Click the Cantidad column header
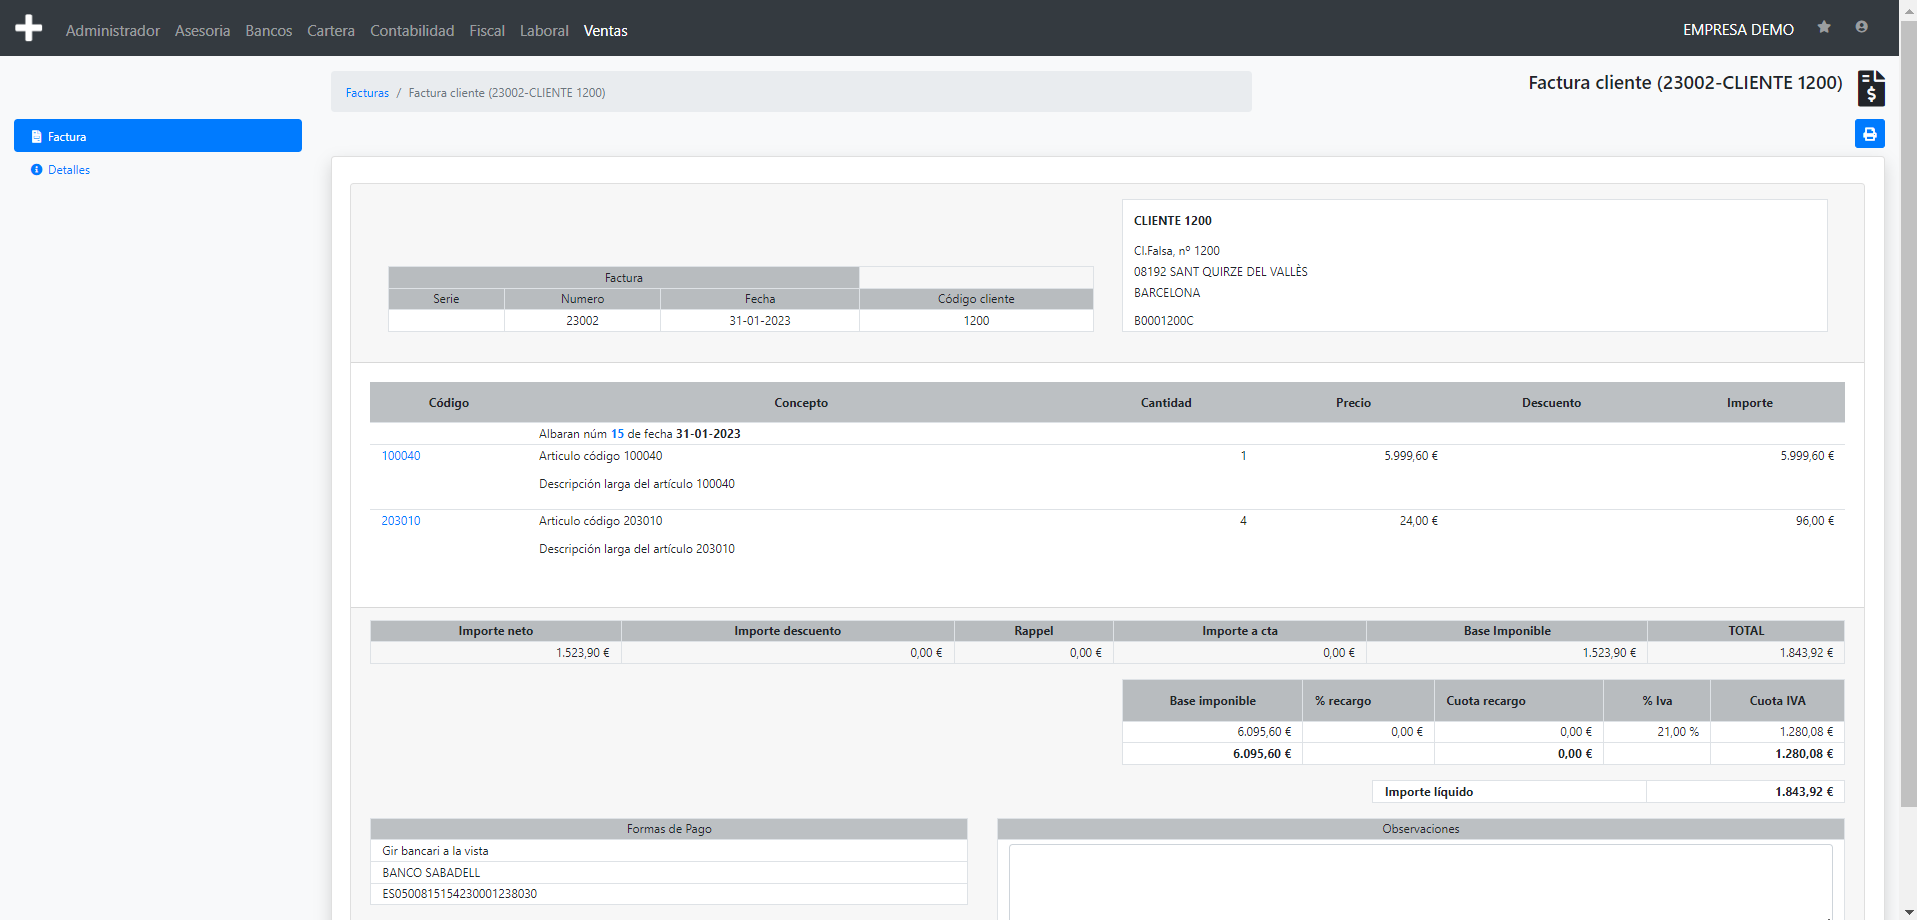This screenshot has width=1917, height=920. pos(1166,403)
